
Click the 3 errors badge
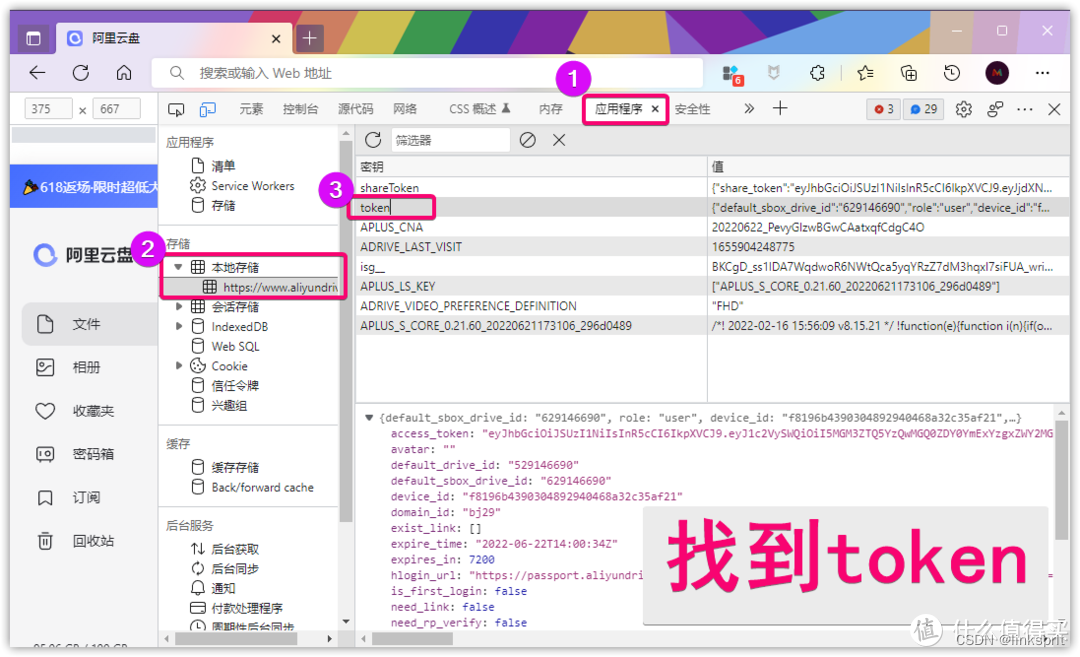(884, 109)
